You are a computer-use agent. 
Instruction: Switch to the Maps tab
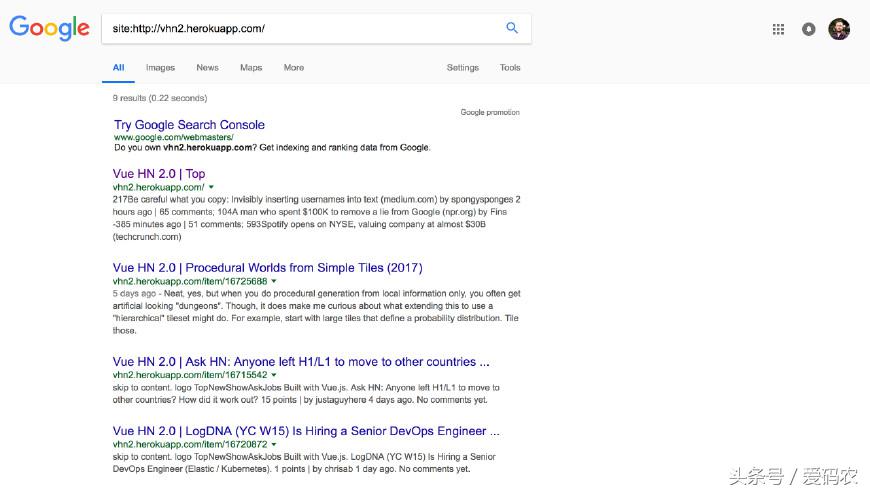[251, 68]
